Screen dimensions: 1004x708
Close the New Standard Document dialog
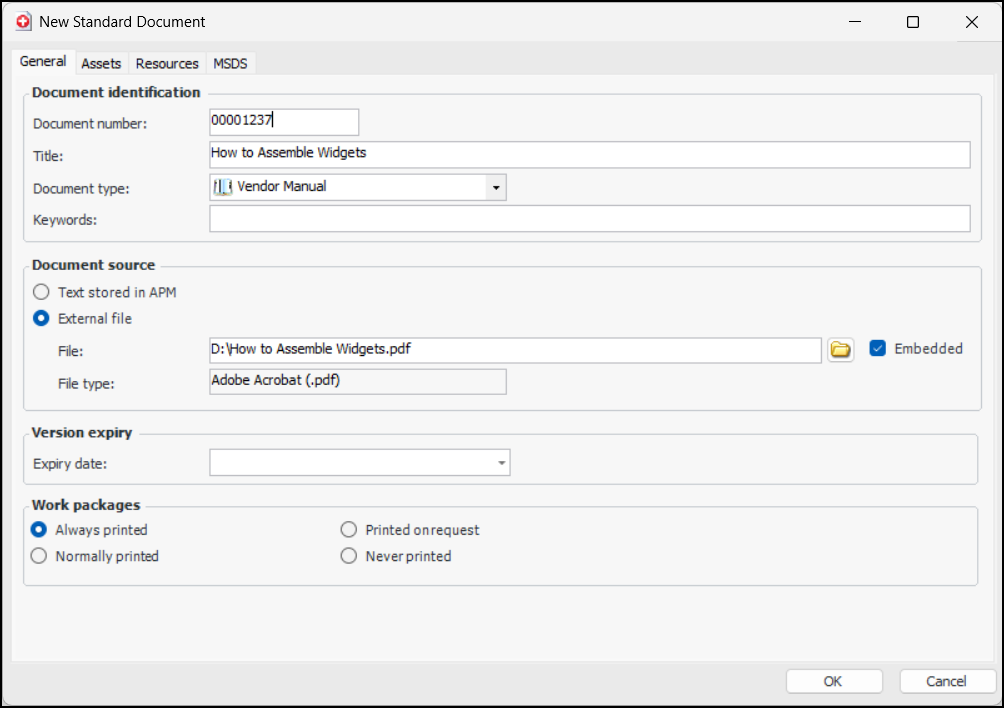pos(971,22)
